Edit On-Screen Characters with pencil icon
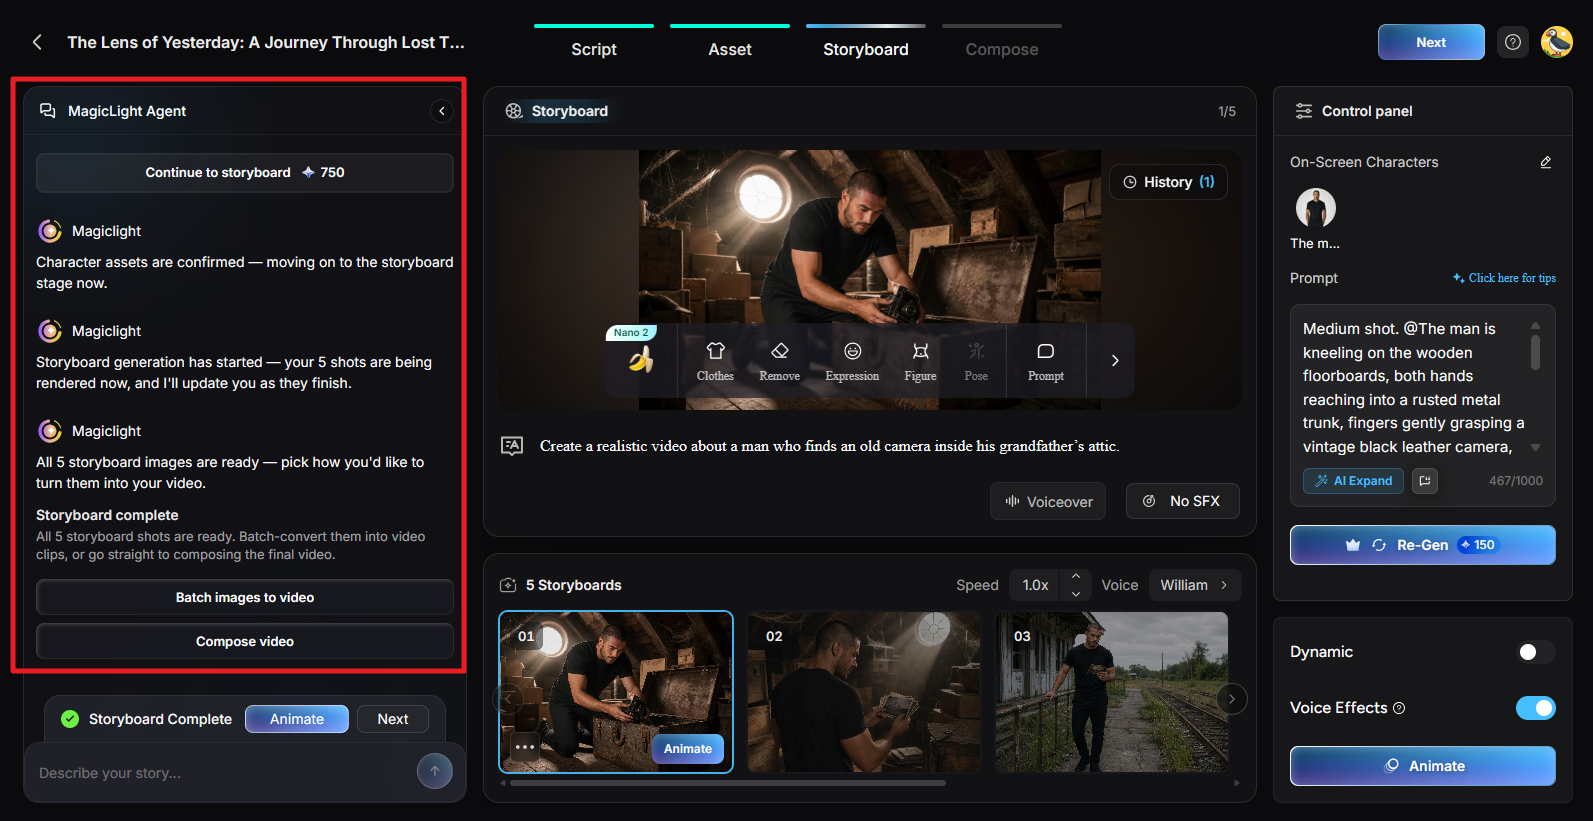Screen dimensions: 1593x821 tap(1546, 162)
